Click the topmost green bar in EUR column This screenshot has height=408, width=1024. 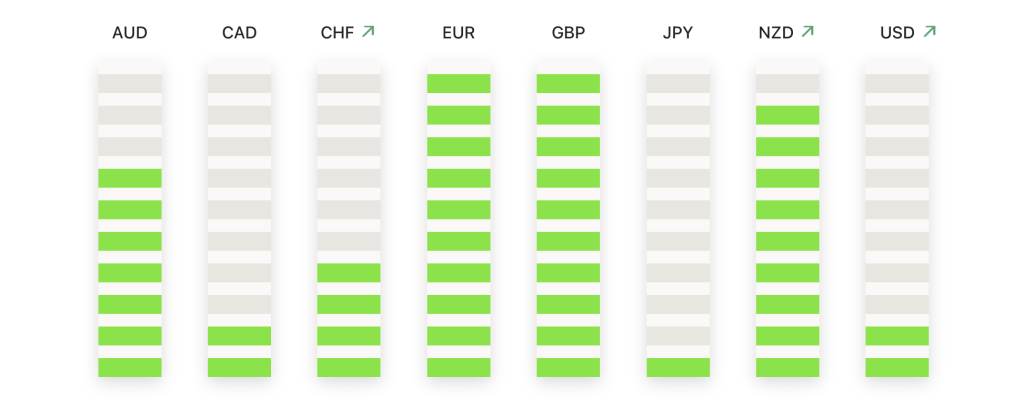pos(458,84)
